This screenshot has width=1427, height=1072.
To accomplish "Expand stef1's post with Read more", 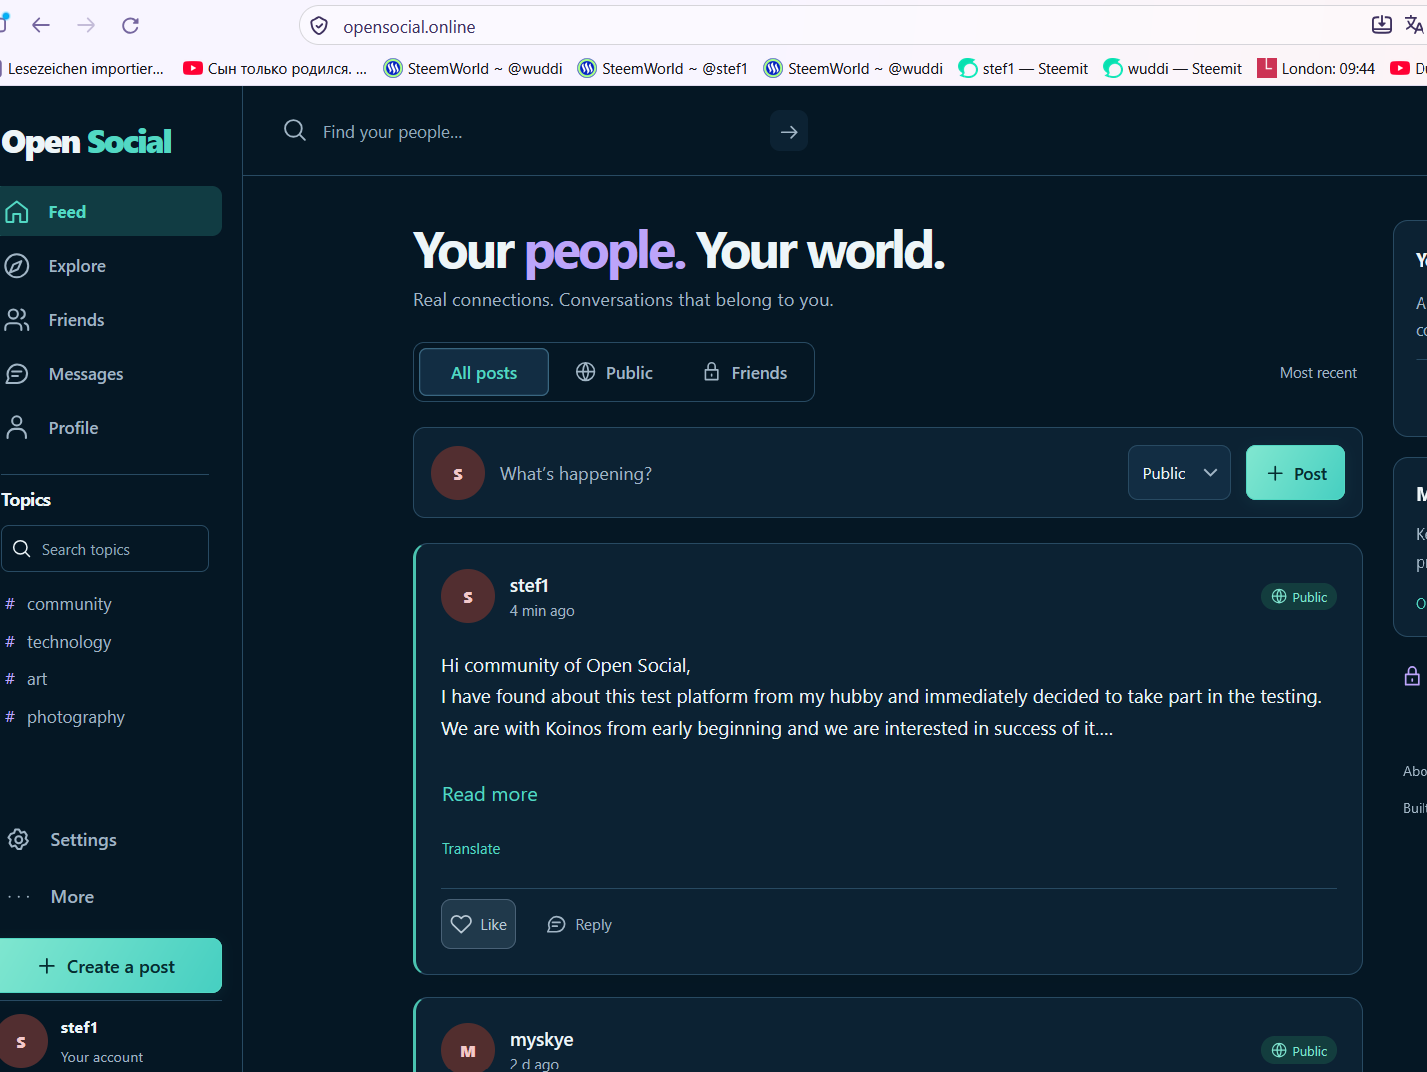I will [490, 794].
